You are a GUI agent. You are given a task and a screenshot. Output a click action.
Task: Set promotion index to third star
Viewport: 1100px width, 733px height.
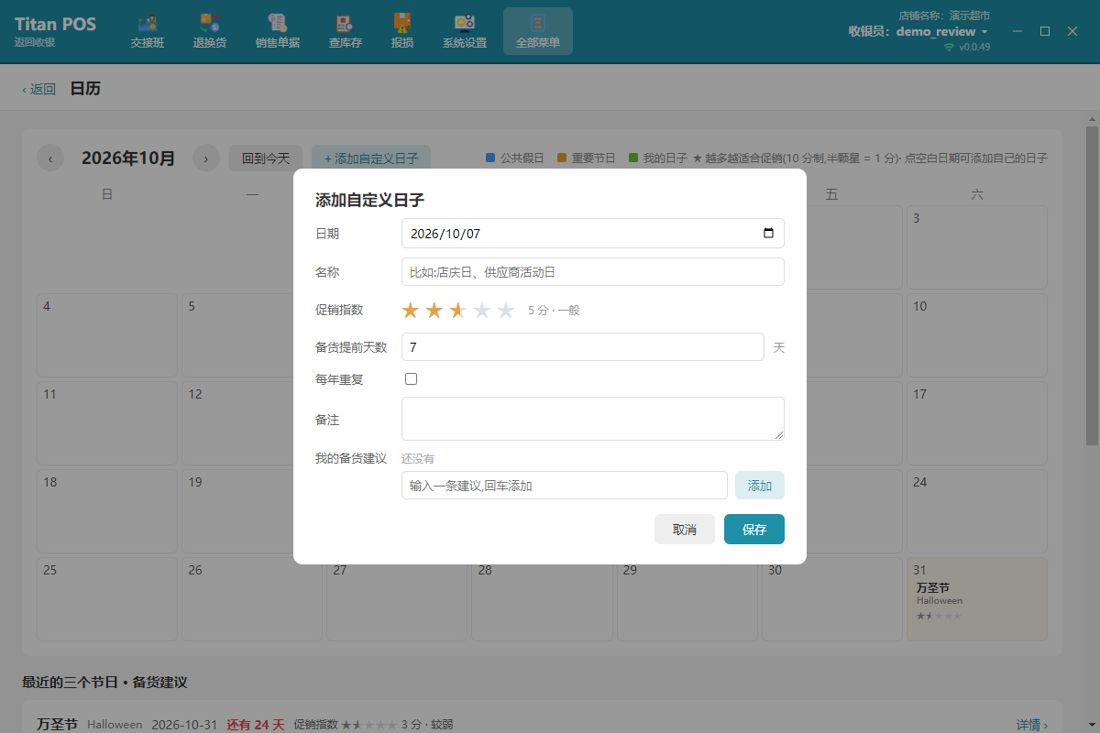click(x=458, y=310)
